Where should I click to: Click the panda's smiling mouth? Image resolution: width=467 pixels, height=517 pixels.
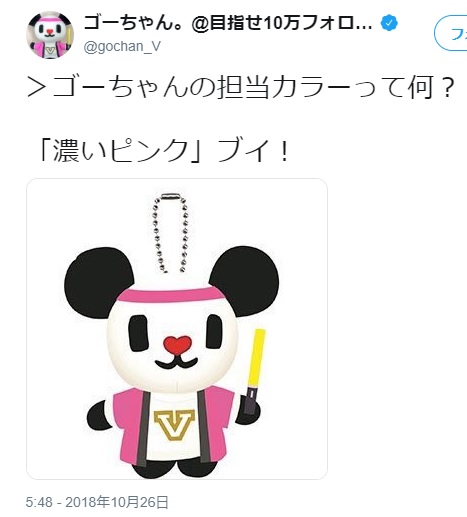(176, 363)
